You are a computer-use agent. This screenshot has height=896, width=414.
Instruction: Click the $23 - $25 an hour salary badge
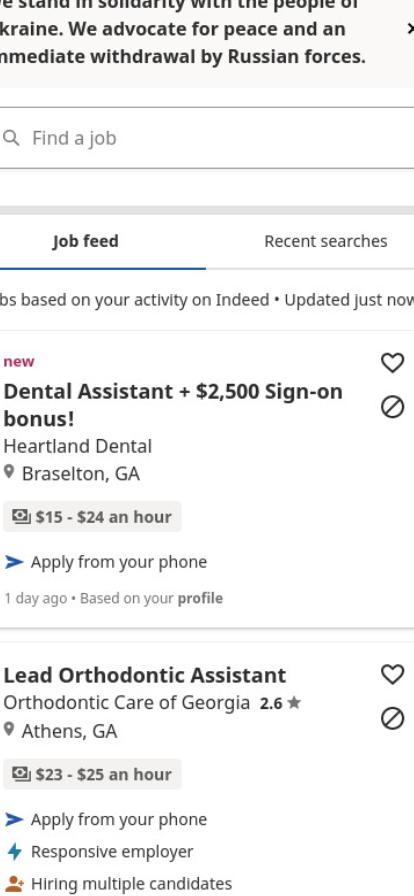pos(92,774)
